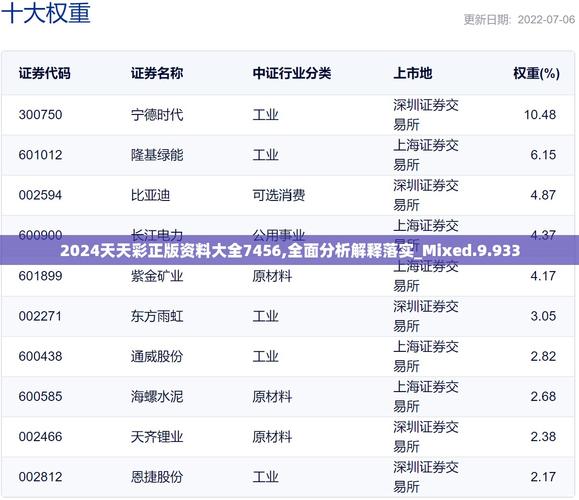Click the 十大权重 heading
The width and height of the screenshot is (579, 500).
(46, 13)
